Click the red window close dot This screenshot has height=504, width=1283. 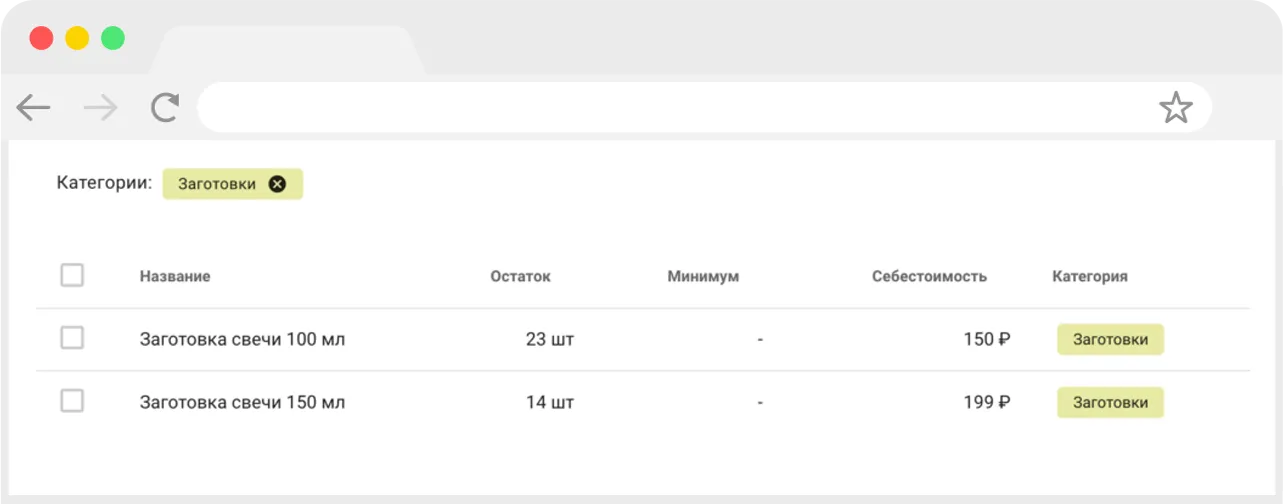(x=41, y=39)
